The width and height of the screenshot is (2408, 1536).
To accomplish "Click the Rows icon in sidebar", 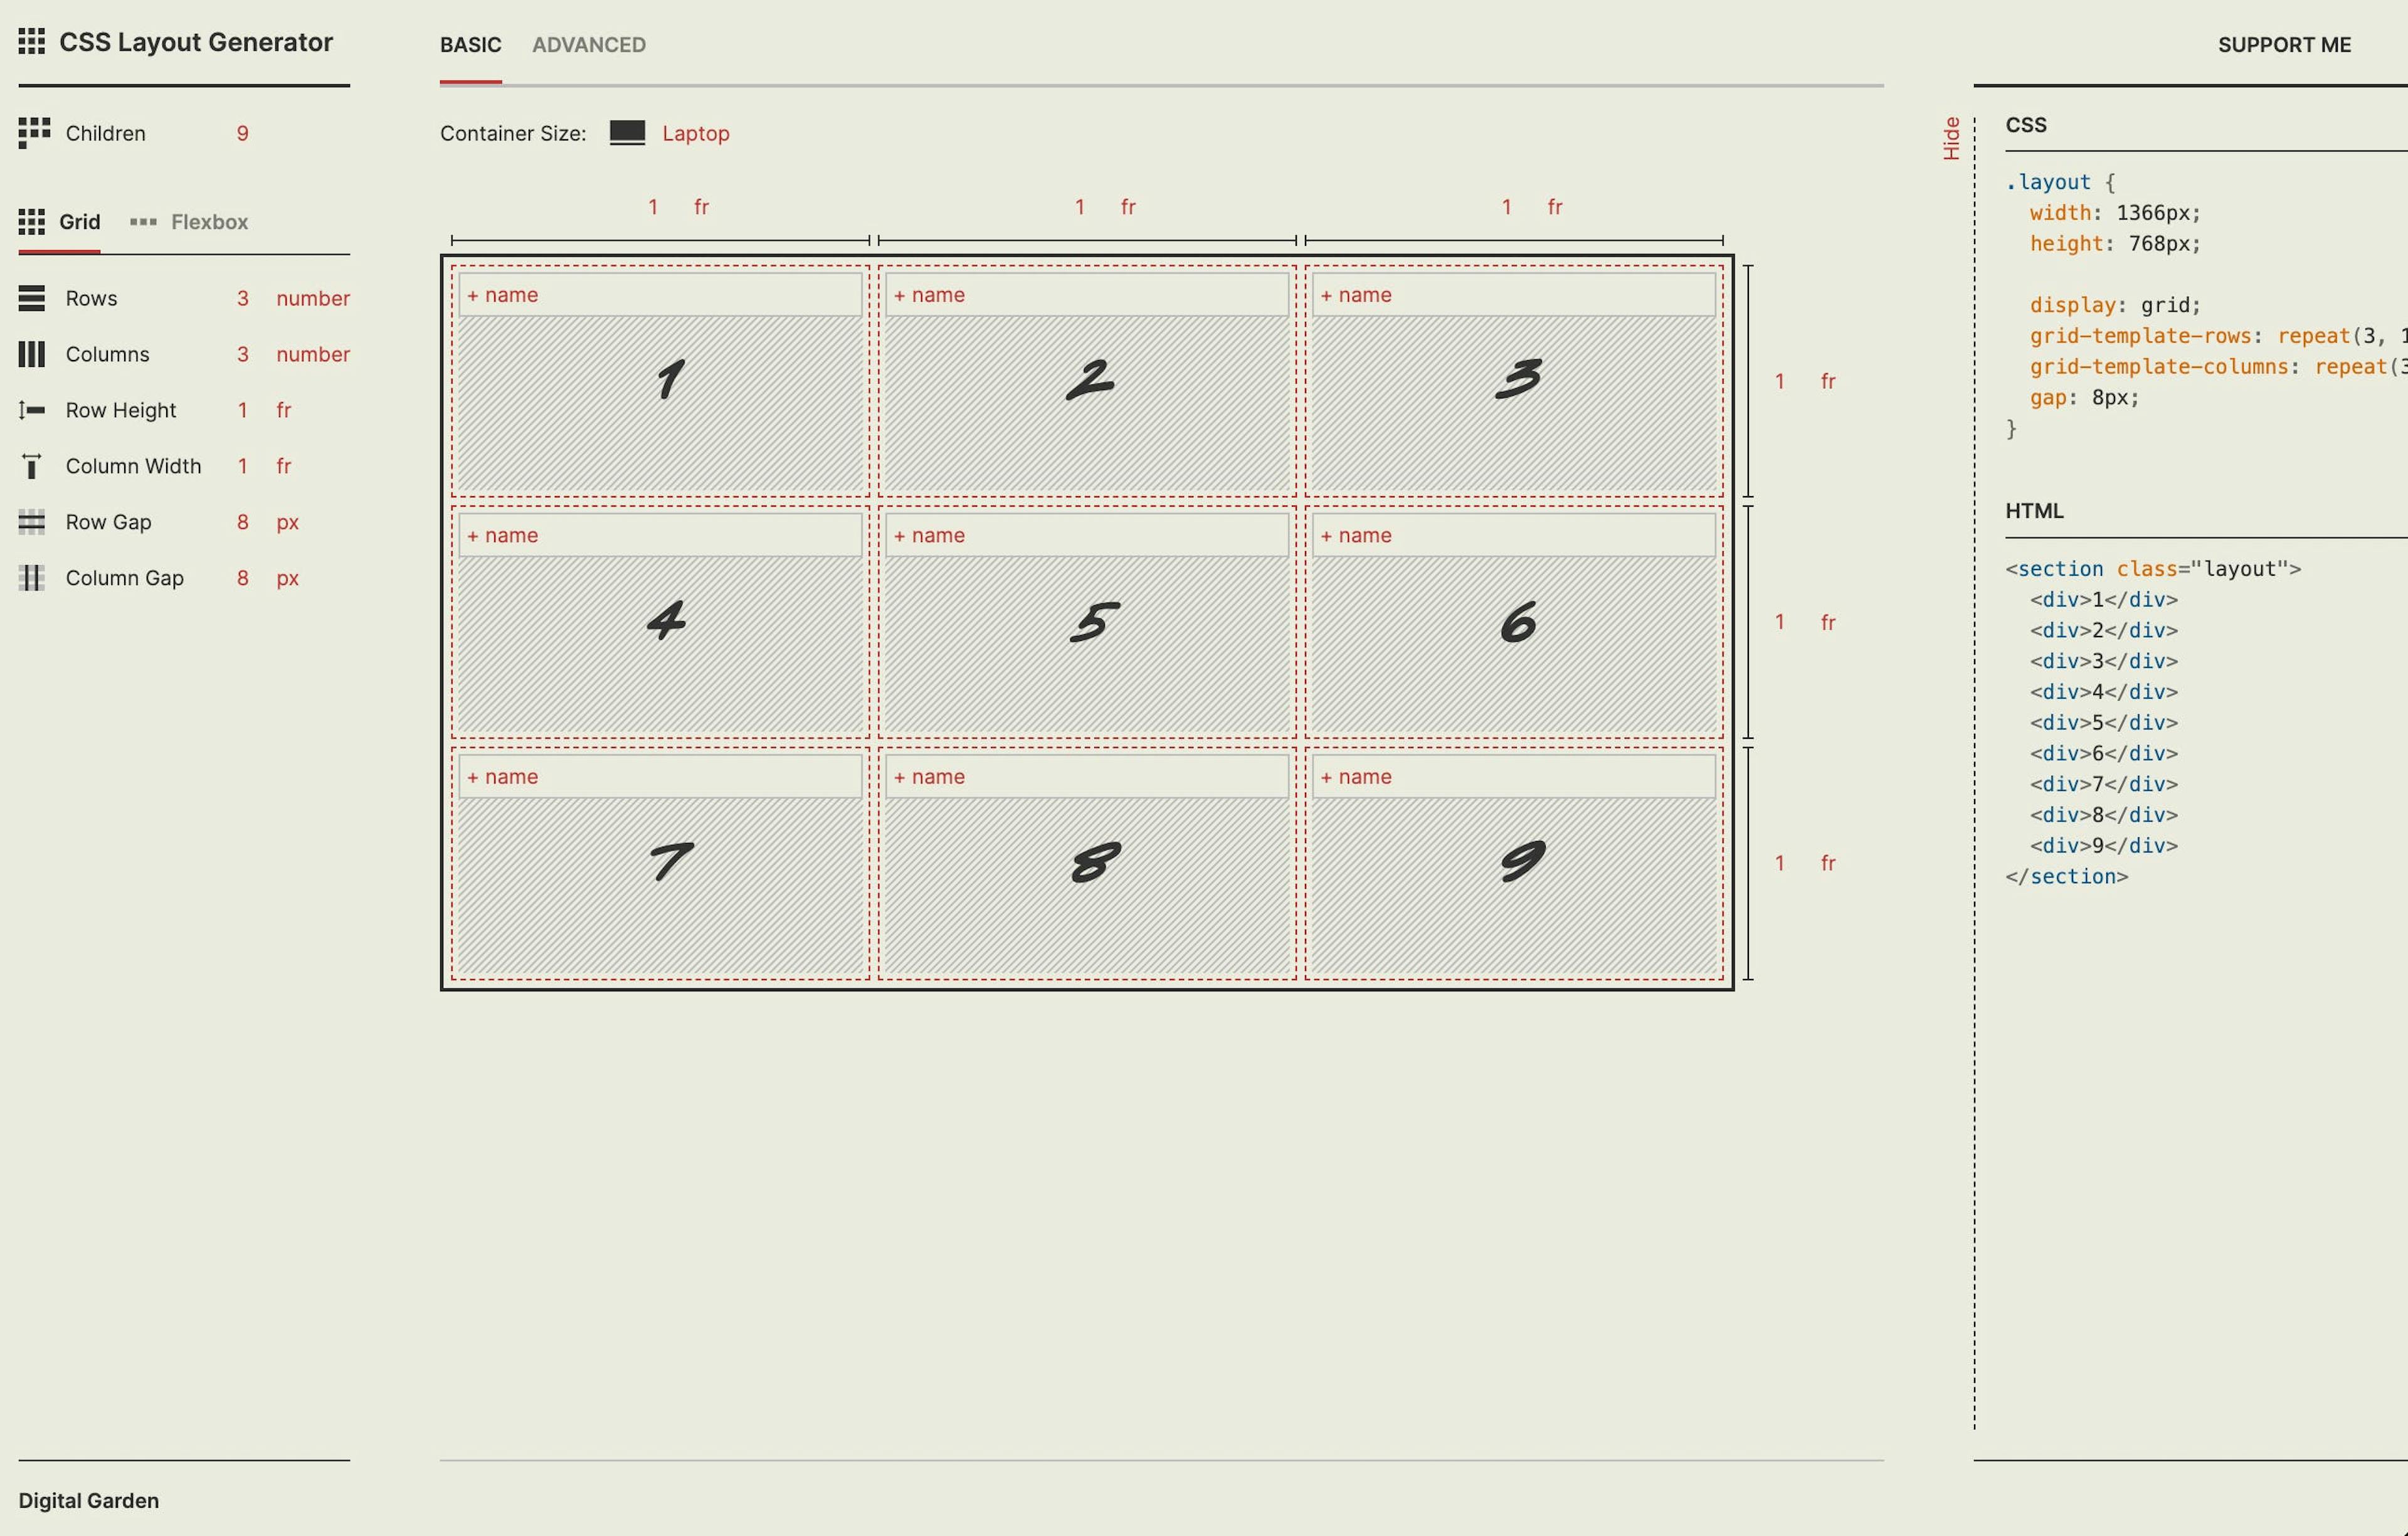I will tap(31, 298).
